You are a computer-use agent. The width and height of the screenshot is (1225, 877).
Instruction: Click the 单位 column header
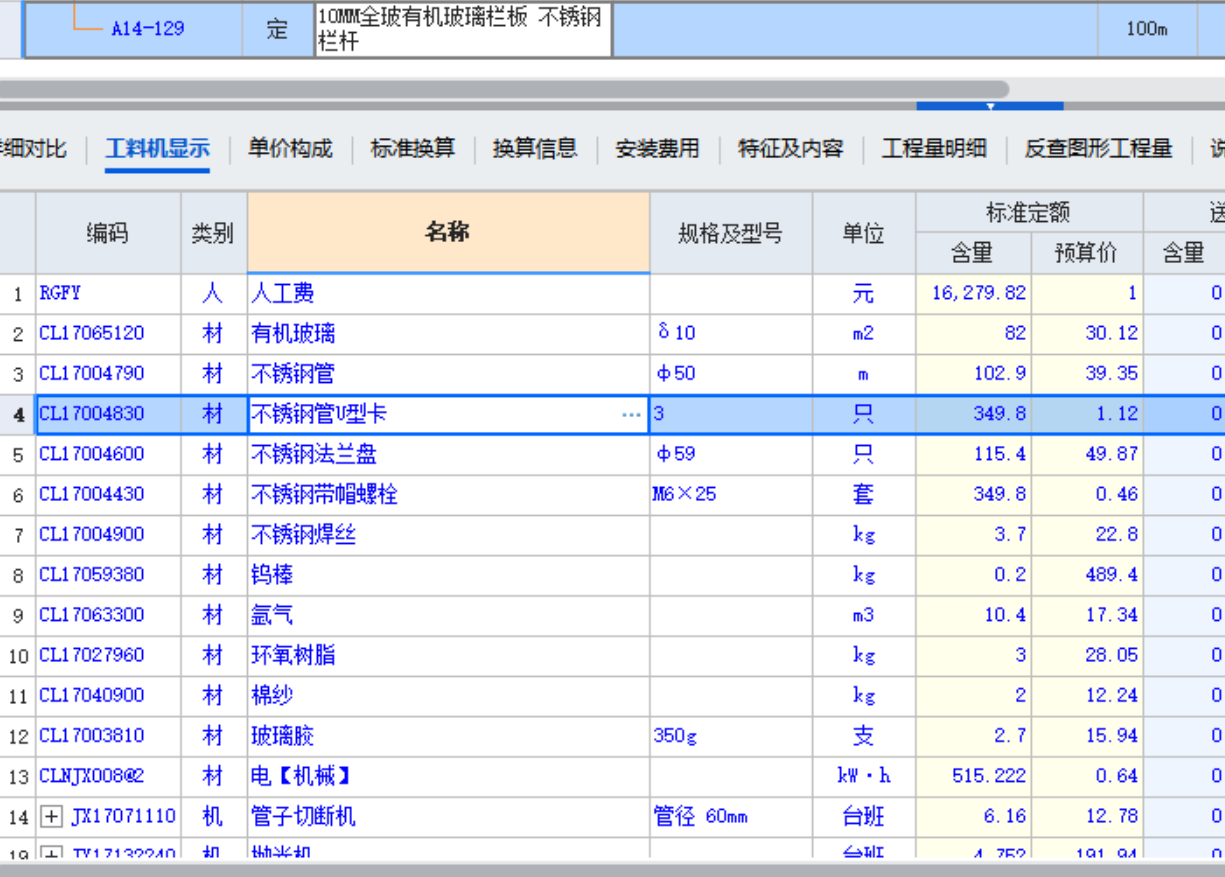click(864, 233)
